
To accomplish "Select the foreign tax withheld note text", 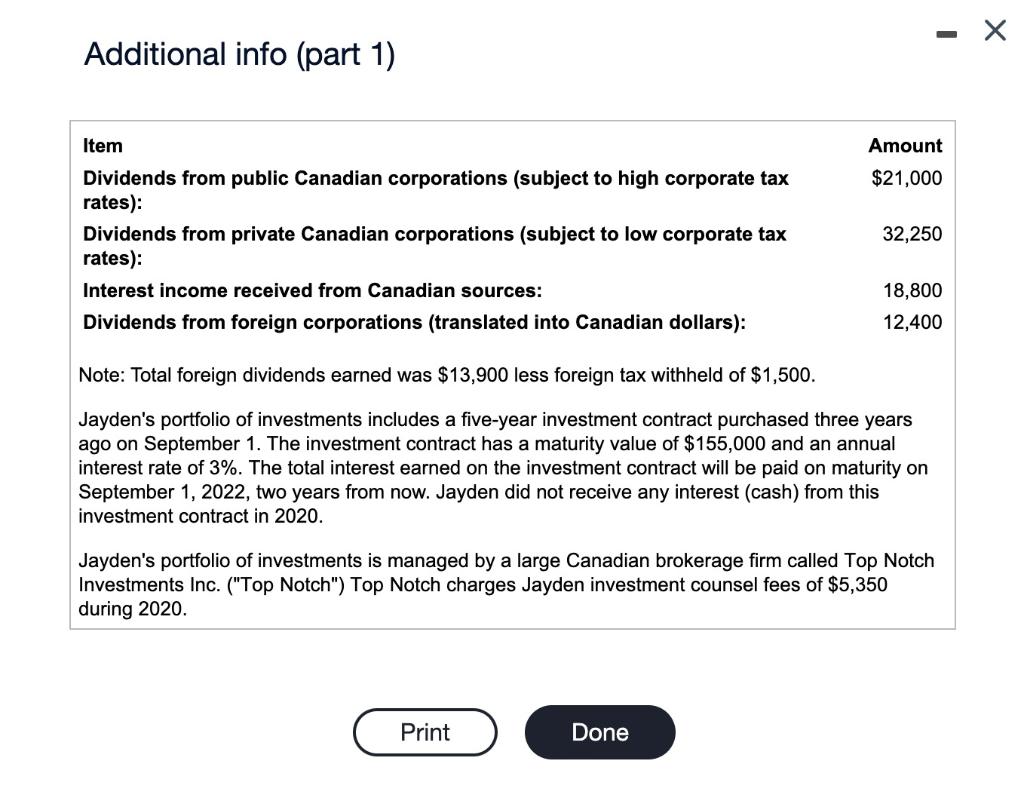I will point(447,375).
